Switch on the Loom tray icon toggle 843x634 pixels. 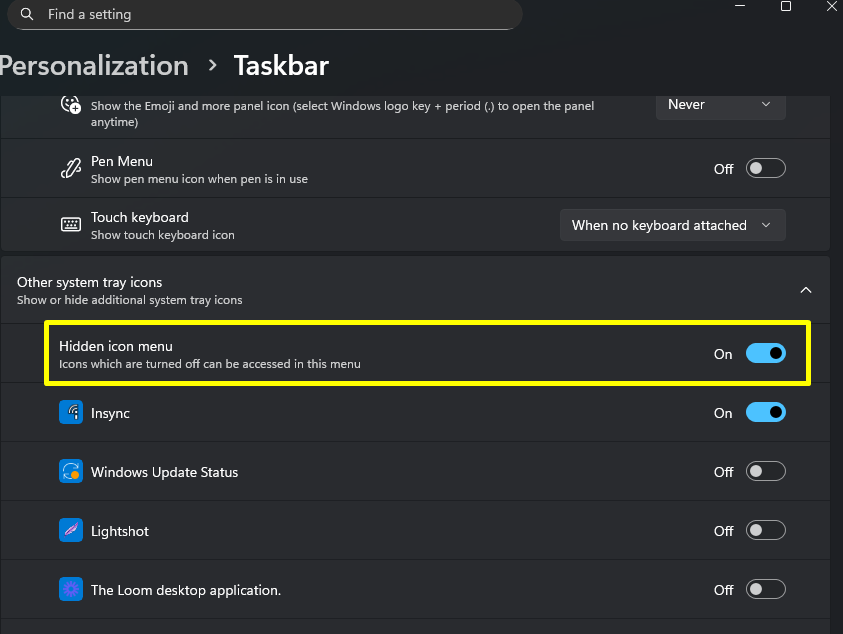pos(765,590)
